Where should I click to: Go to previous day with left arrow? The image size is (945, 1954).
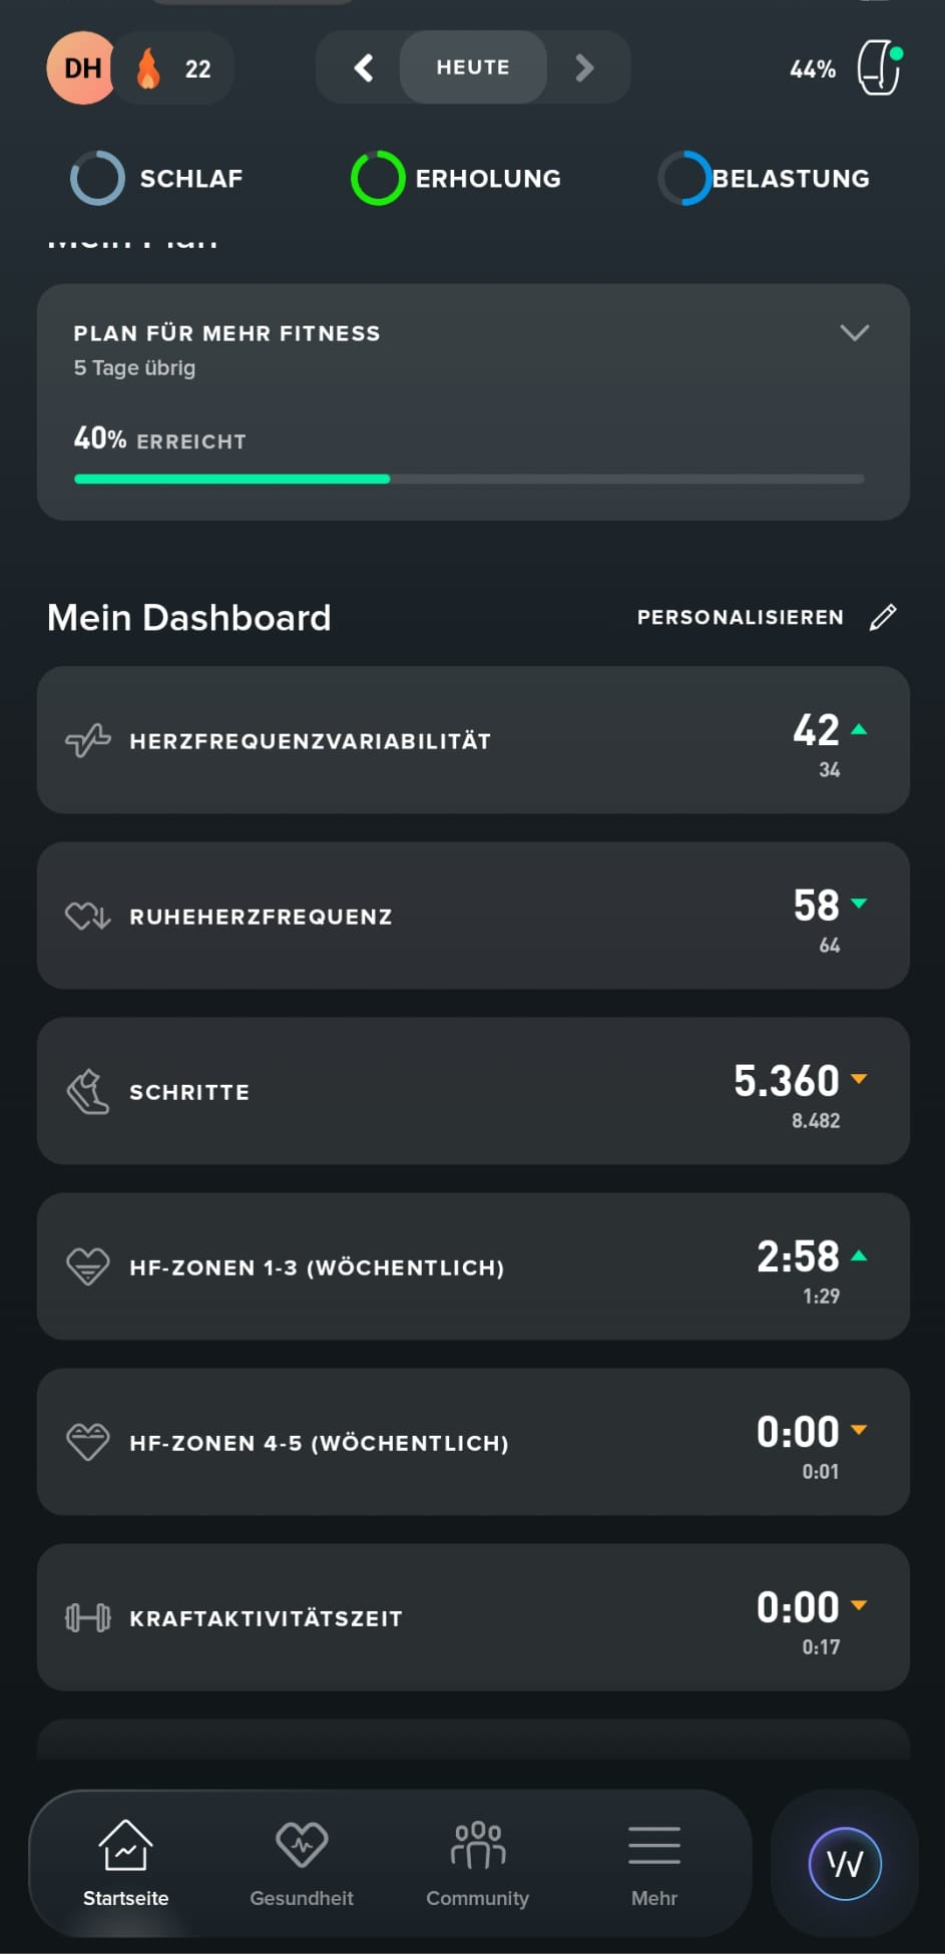click(x=363, y=68)
